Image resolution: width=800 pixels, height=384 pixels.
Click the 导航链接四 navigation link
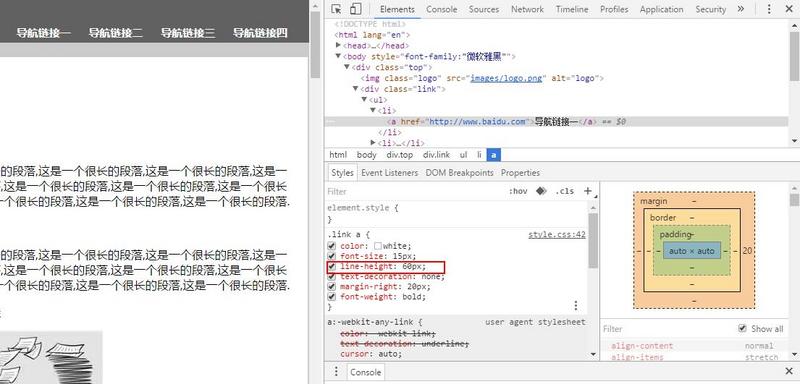tap(261, 33)
